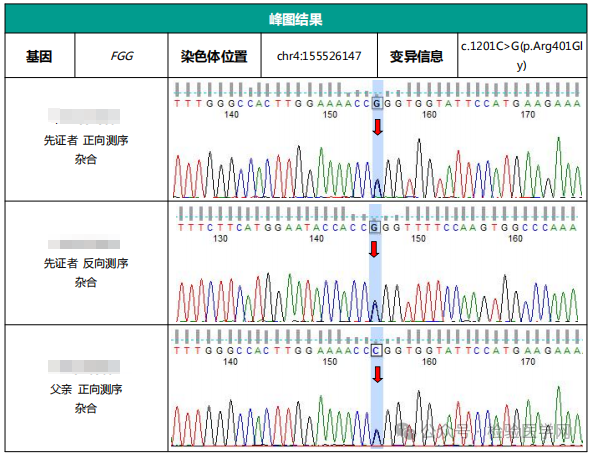590x455 pixels.
Task: Click the blue highlighted column in father's trace
Action: 377,388
